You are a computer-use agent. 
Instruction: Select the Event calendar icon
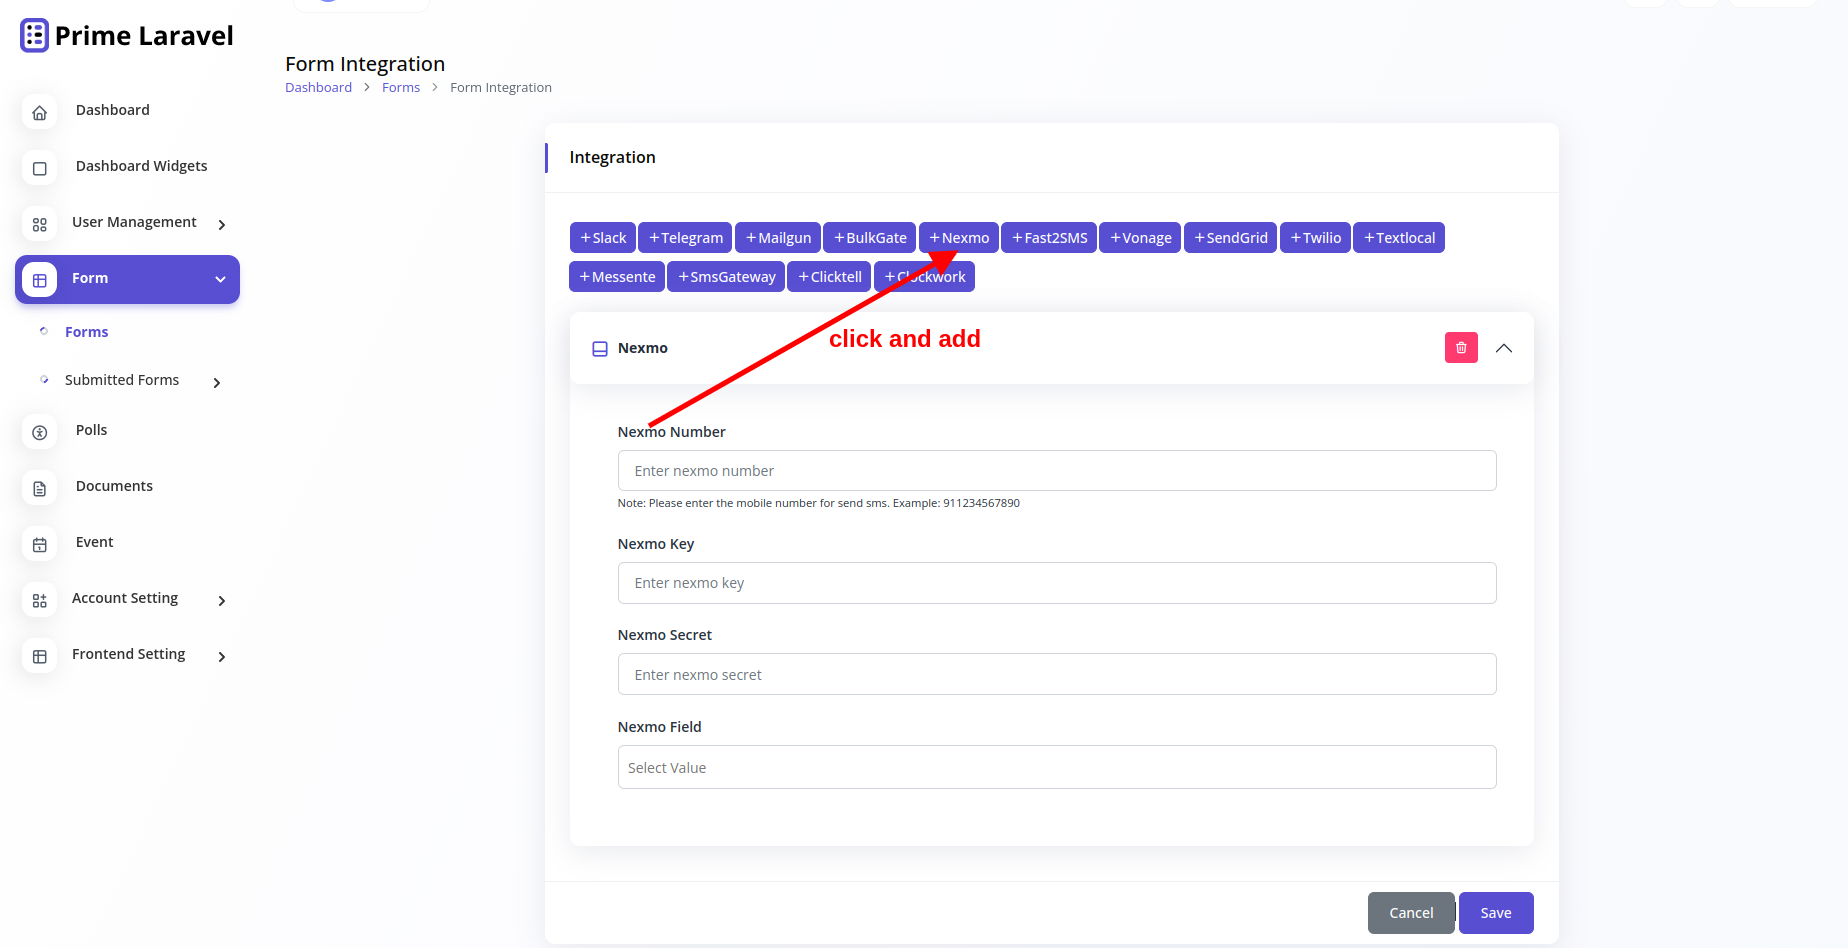[39, 544]
